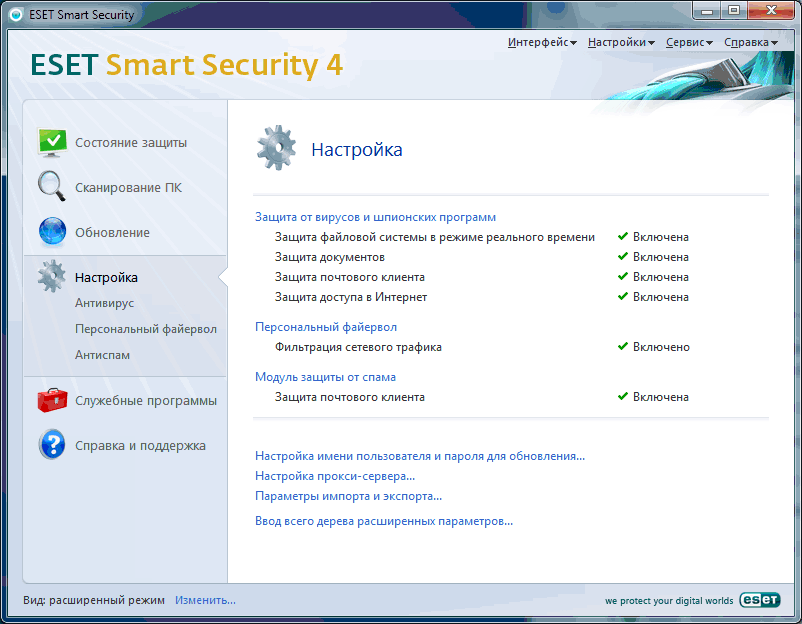
Task: Click the green checkmark protection status icon
Action: (52, 143)
